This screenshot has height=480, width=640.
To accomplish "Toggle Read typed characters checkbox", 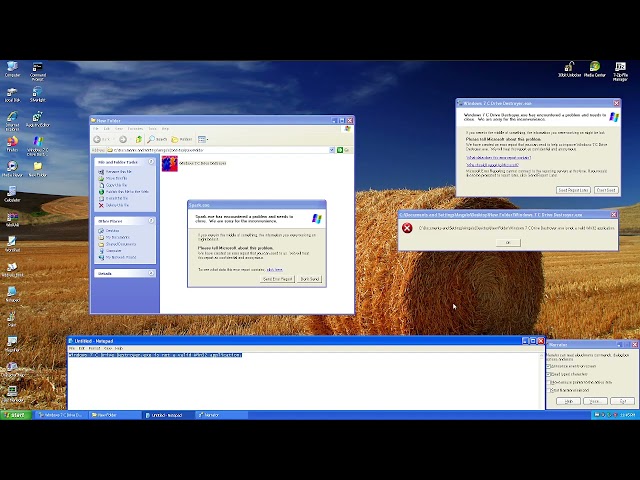I will click(x=549, y=374).
